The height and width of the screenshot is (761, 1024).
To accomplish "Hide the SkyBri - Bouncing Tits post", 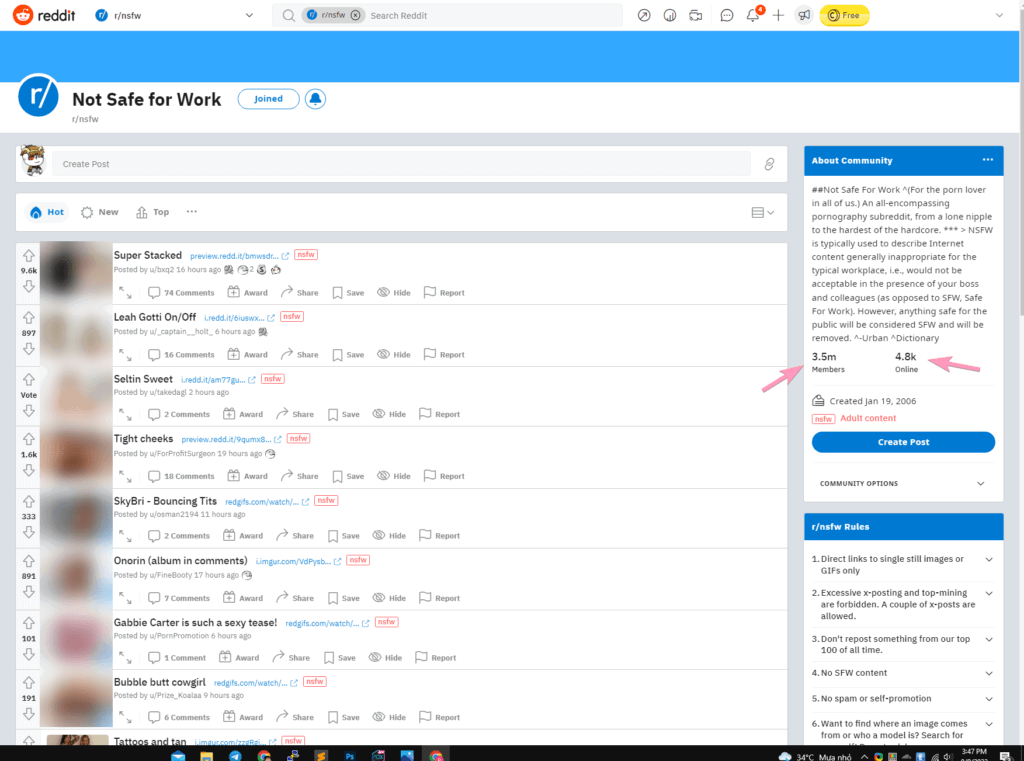I will pyautogui.click(x=389, y=536).
